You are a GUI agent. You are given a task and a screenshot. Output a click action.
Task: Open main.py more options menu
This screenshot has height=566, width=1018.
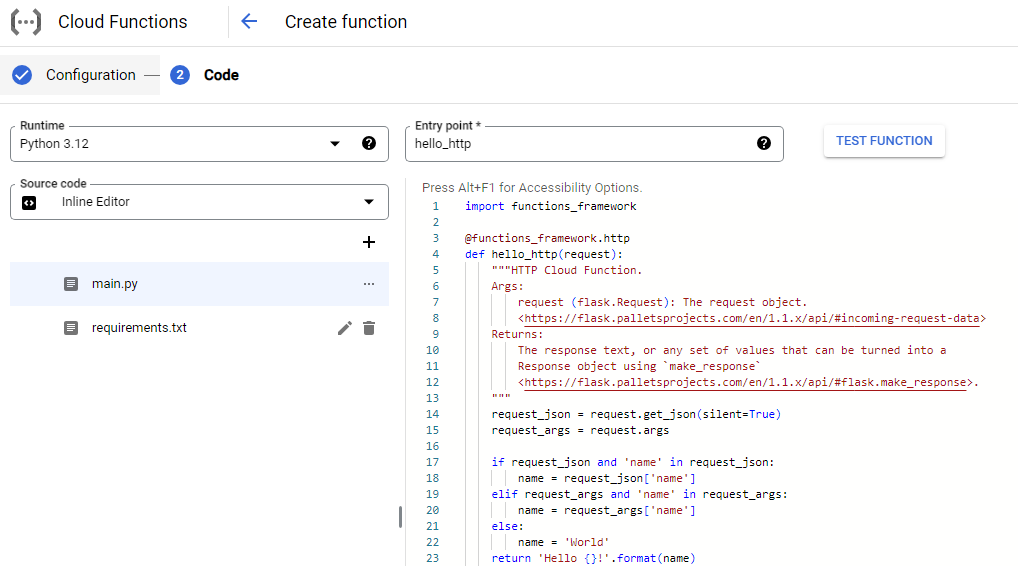click(x=369, y=284)
